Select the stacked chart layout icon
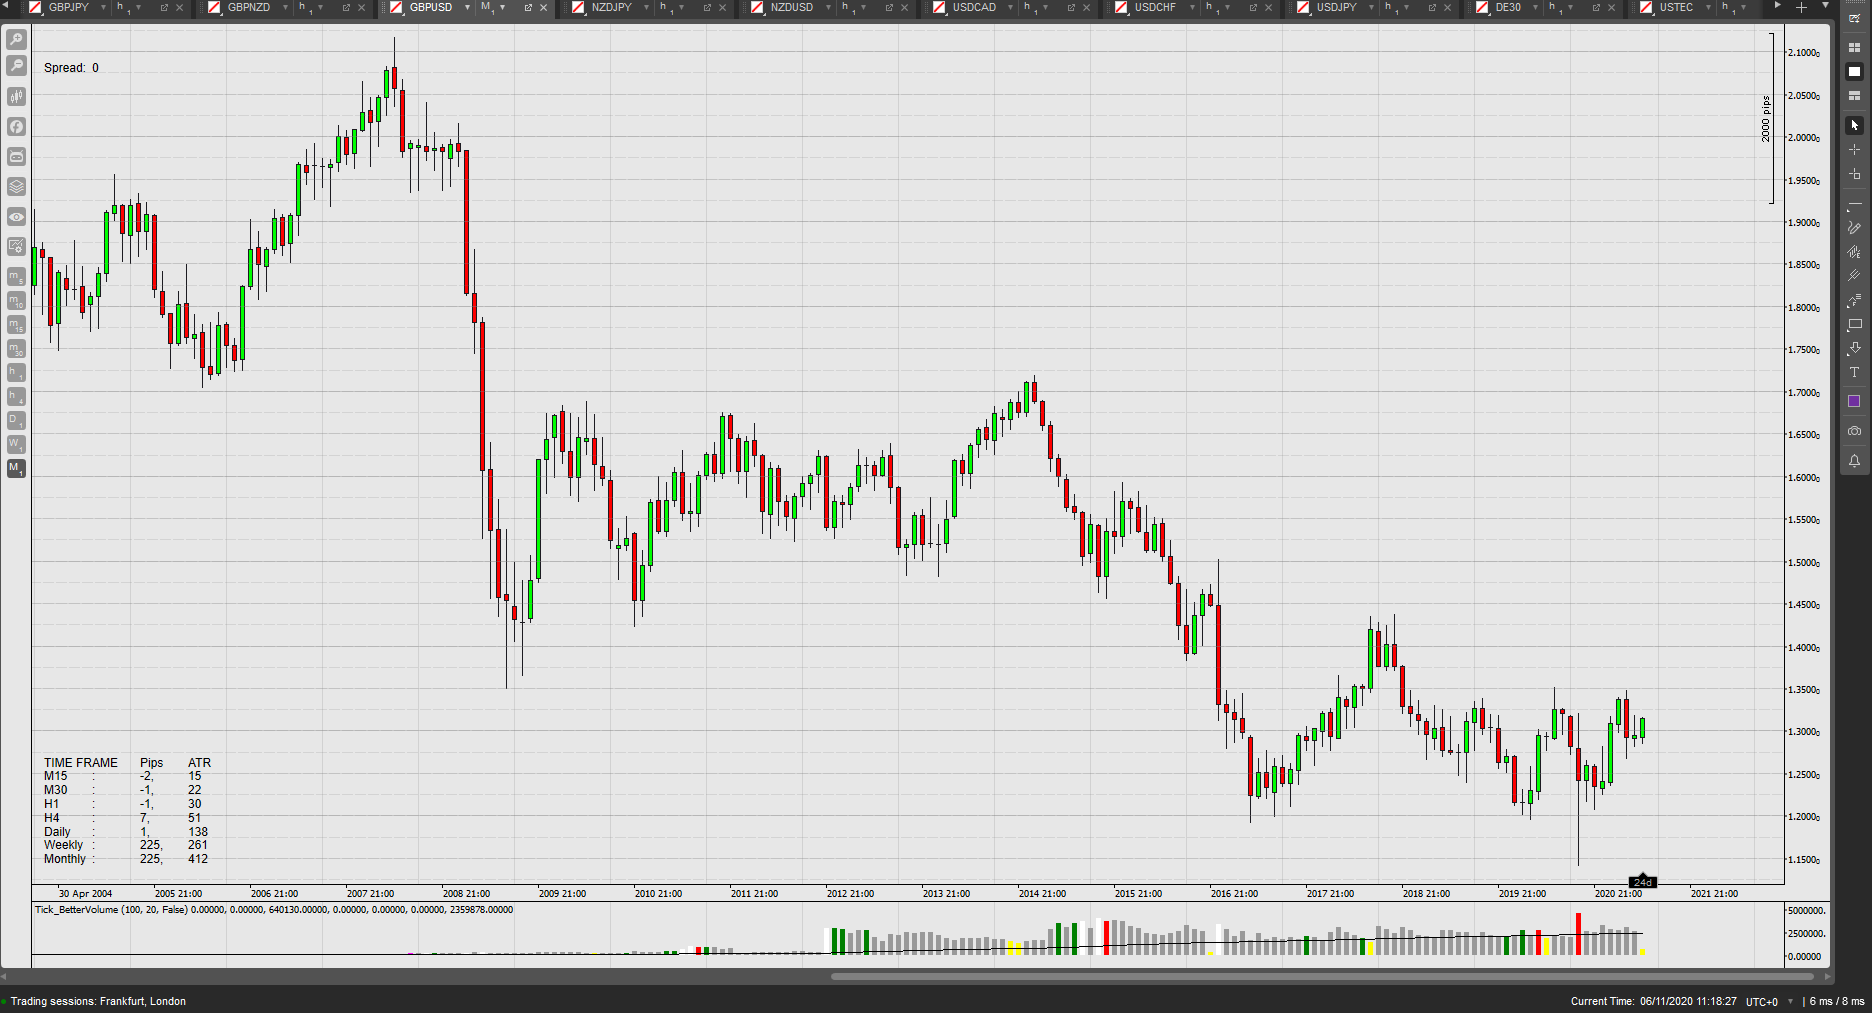The height and width of the screenshot is (1013, 1872). pos(1854,96)
